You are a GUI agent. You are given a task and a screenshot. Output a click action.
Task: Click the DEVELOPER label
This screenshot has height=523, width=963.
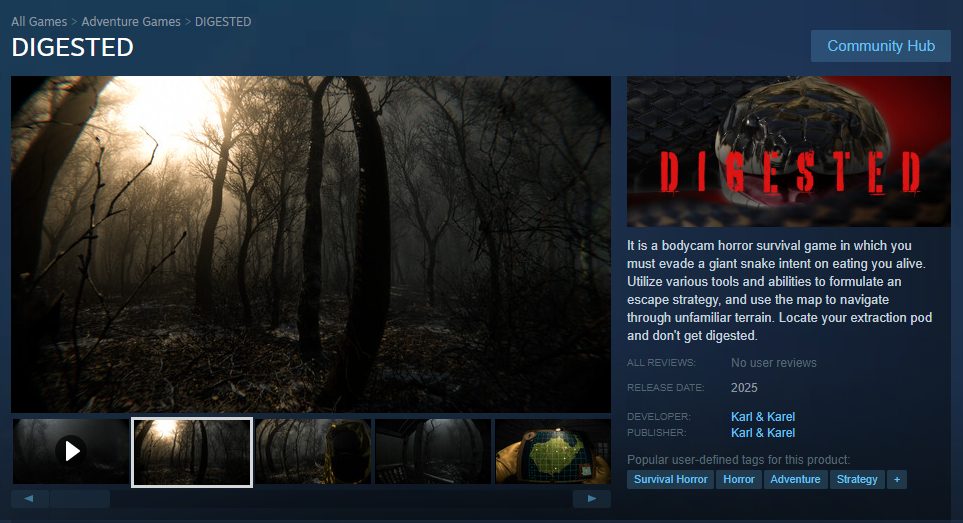click(x=659, y=417)
